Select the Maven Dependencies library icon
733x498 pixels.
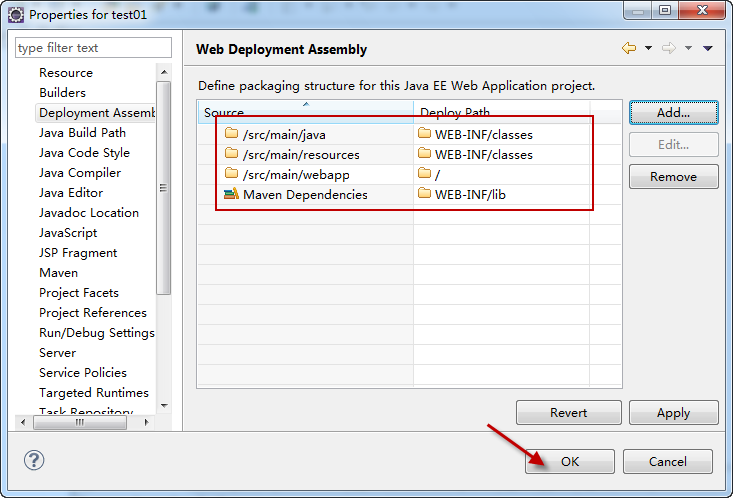tap(231, 194)
